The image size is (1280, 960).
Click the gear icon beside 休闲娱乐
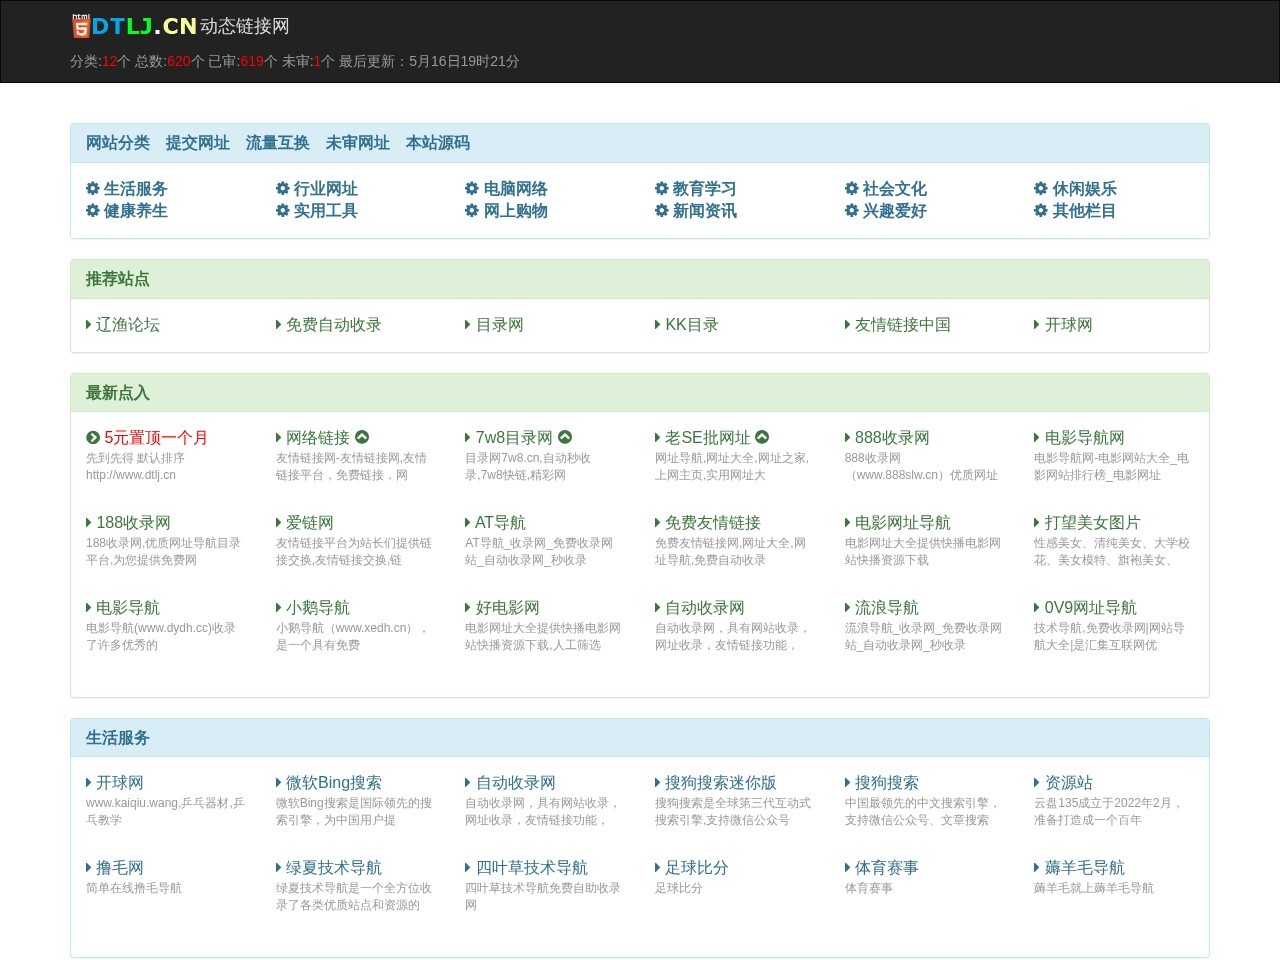click(x=1041, y=188)
